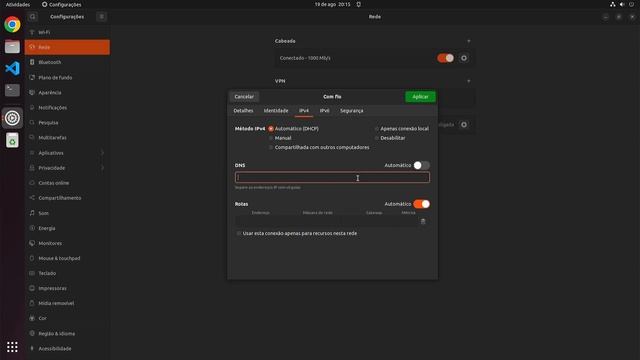Open the Trash icon in the dock
Image resolution: width=640 pixels, height=360 pixels.
click(x=12, y=140)
